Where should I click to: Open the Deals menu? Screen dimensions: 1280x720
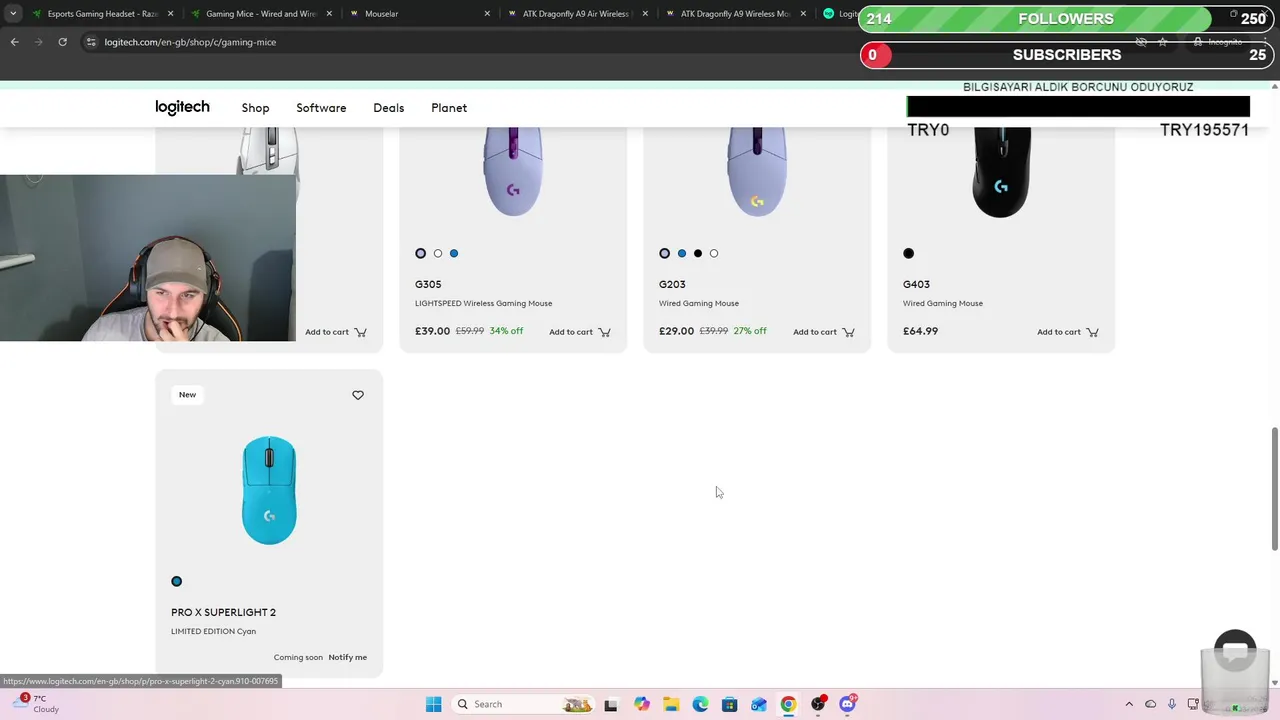click(x=389, y=108)
